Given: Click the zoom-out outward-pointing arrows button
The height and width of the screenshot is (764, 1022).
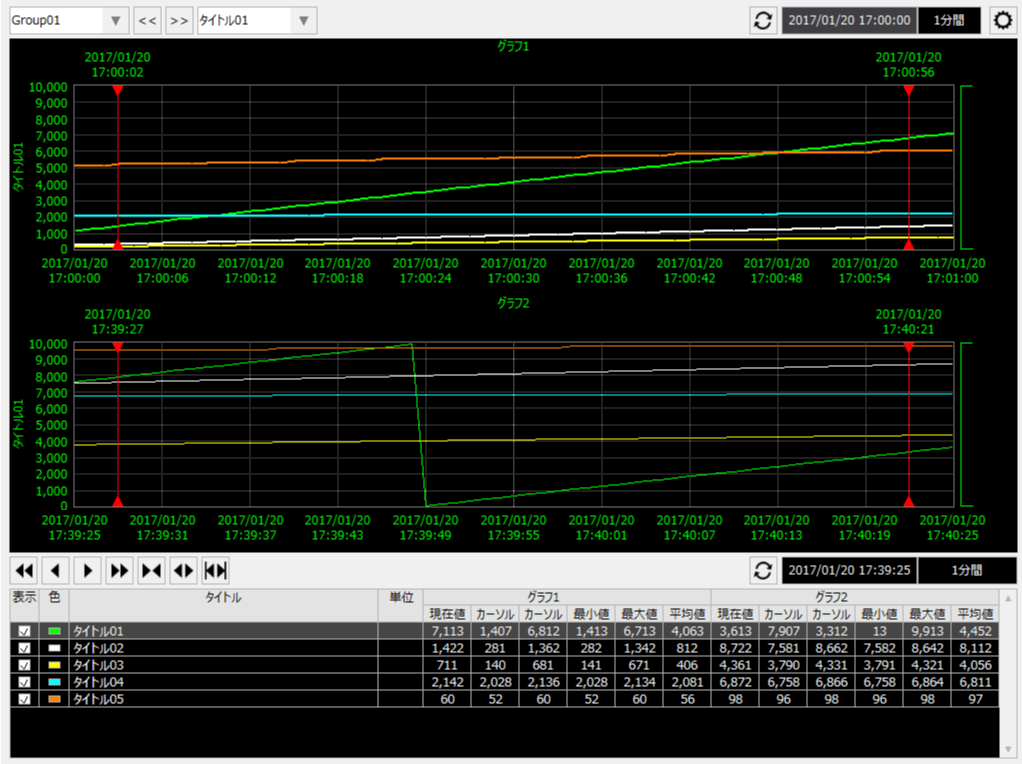Looking at the screenshot, I should 184,570.
